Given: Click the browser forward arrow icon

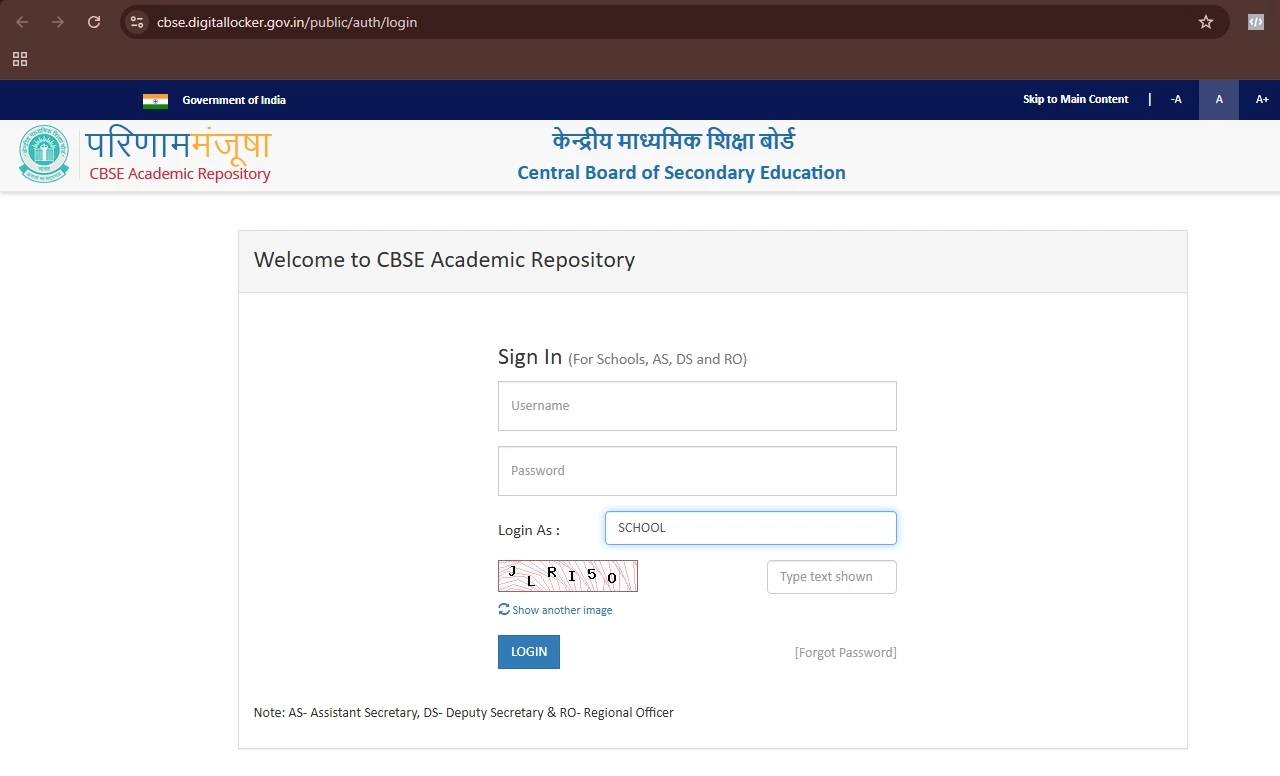Looking at the screenshot, I should [x=58, y=22].
